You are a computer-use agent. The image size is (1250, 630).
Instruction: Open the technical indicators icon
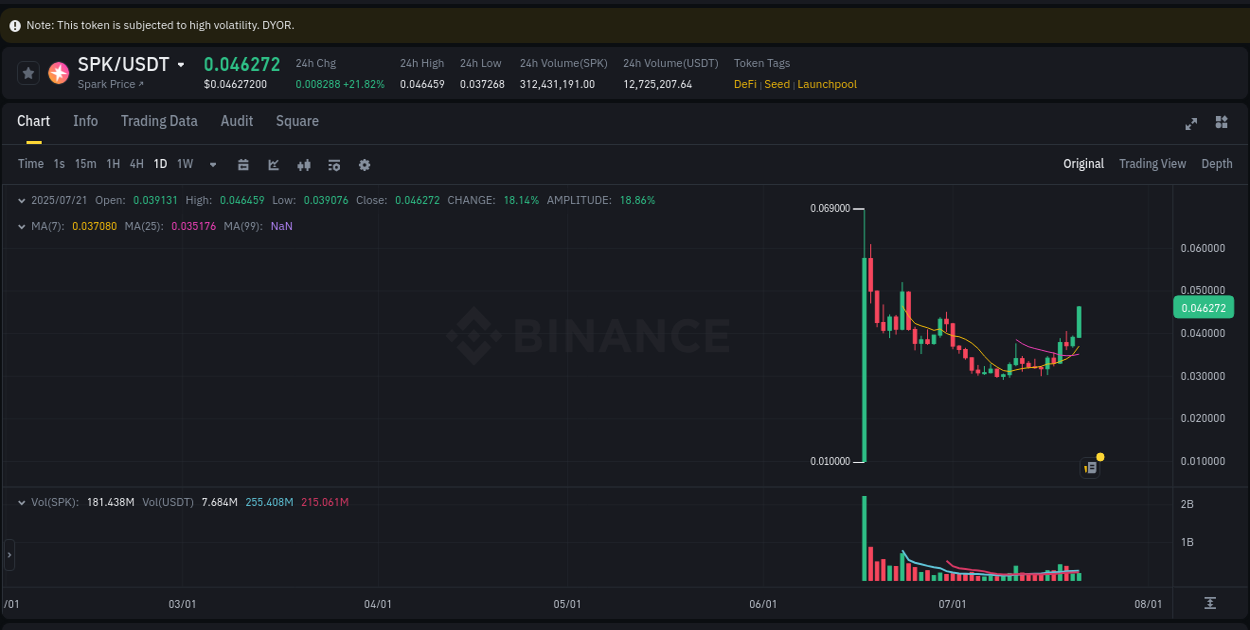click(x=334, y=164)
